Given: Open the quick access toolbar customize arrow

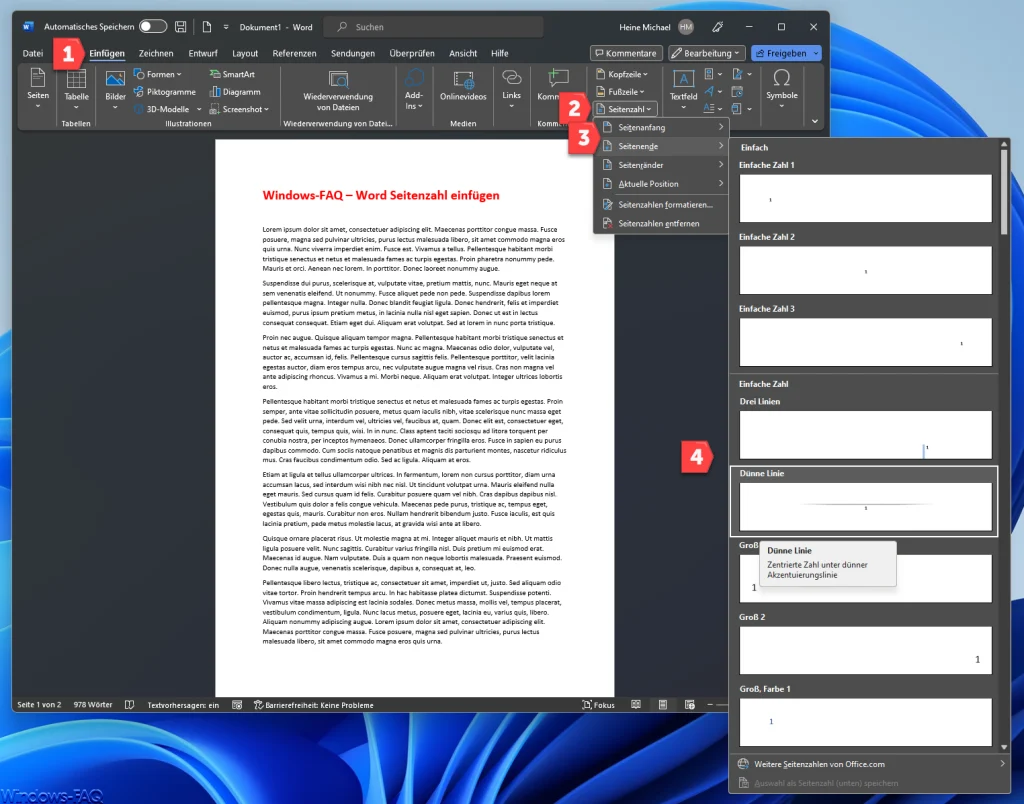Looking at the screenshot, I should pyautogui.click(x=226, y=27).
